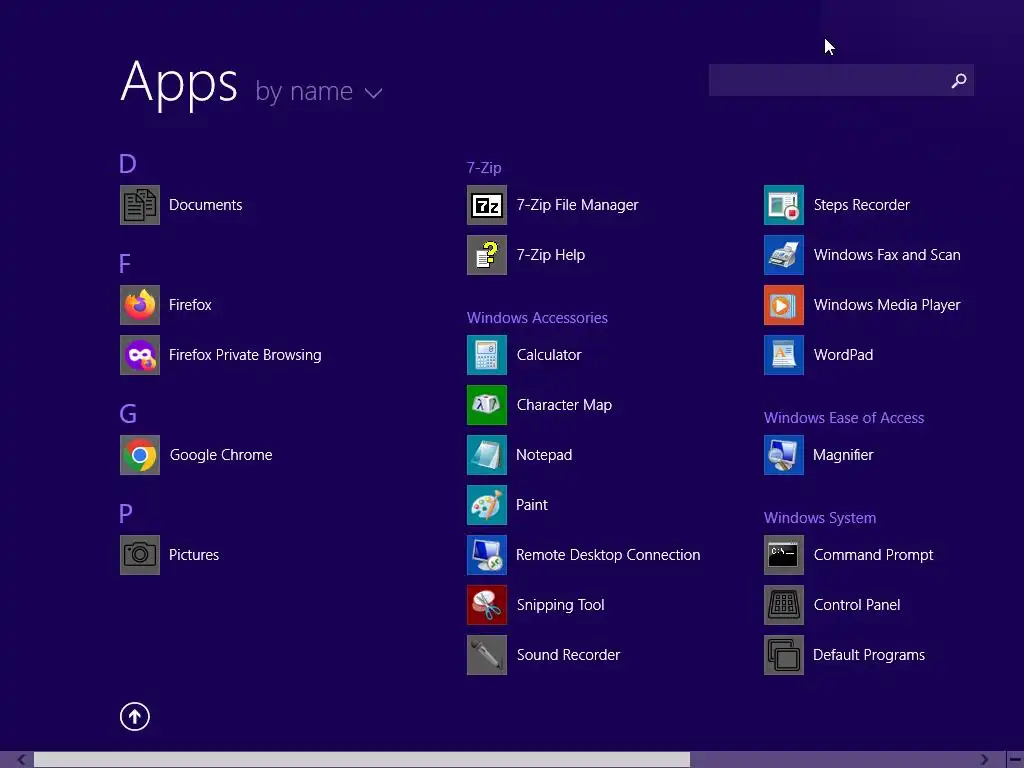Open Default Programs icon
1024x768 pixels.
(x=784, y=655)
